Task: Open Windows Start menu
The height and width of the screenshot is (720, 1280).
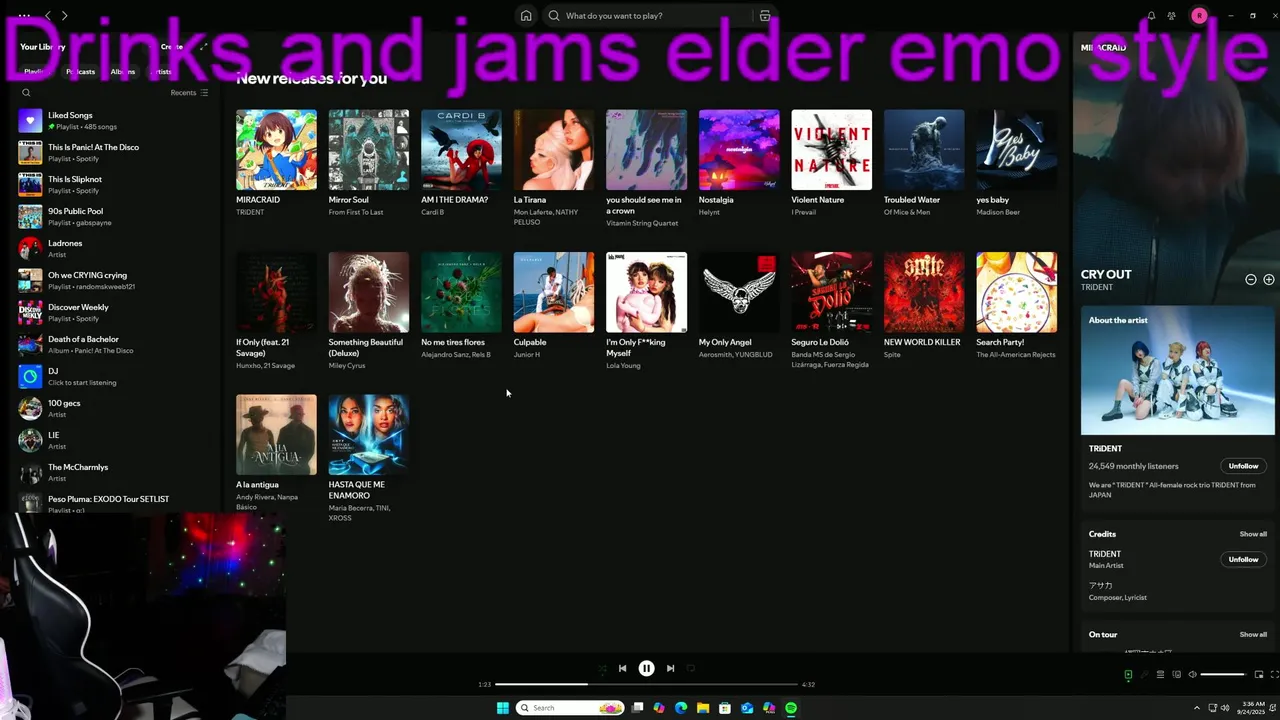Action: [503, 708]
